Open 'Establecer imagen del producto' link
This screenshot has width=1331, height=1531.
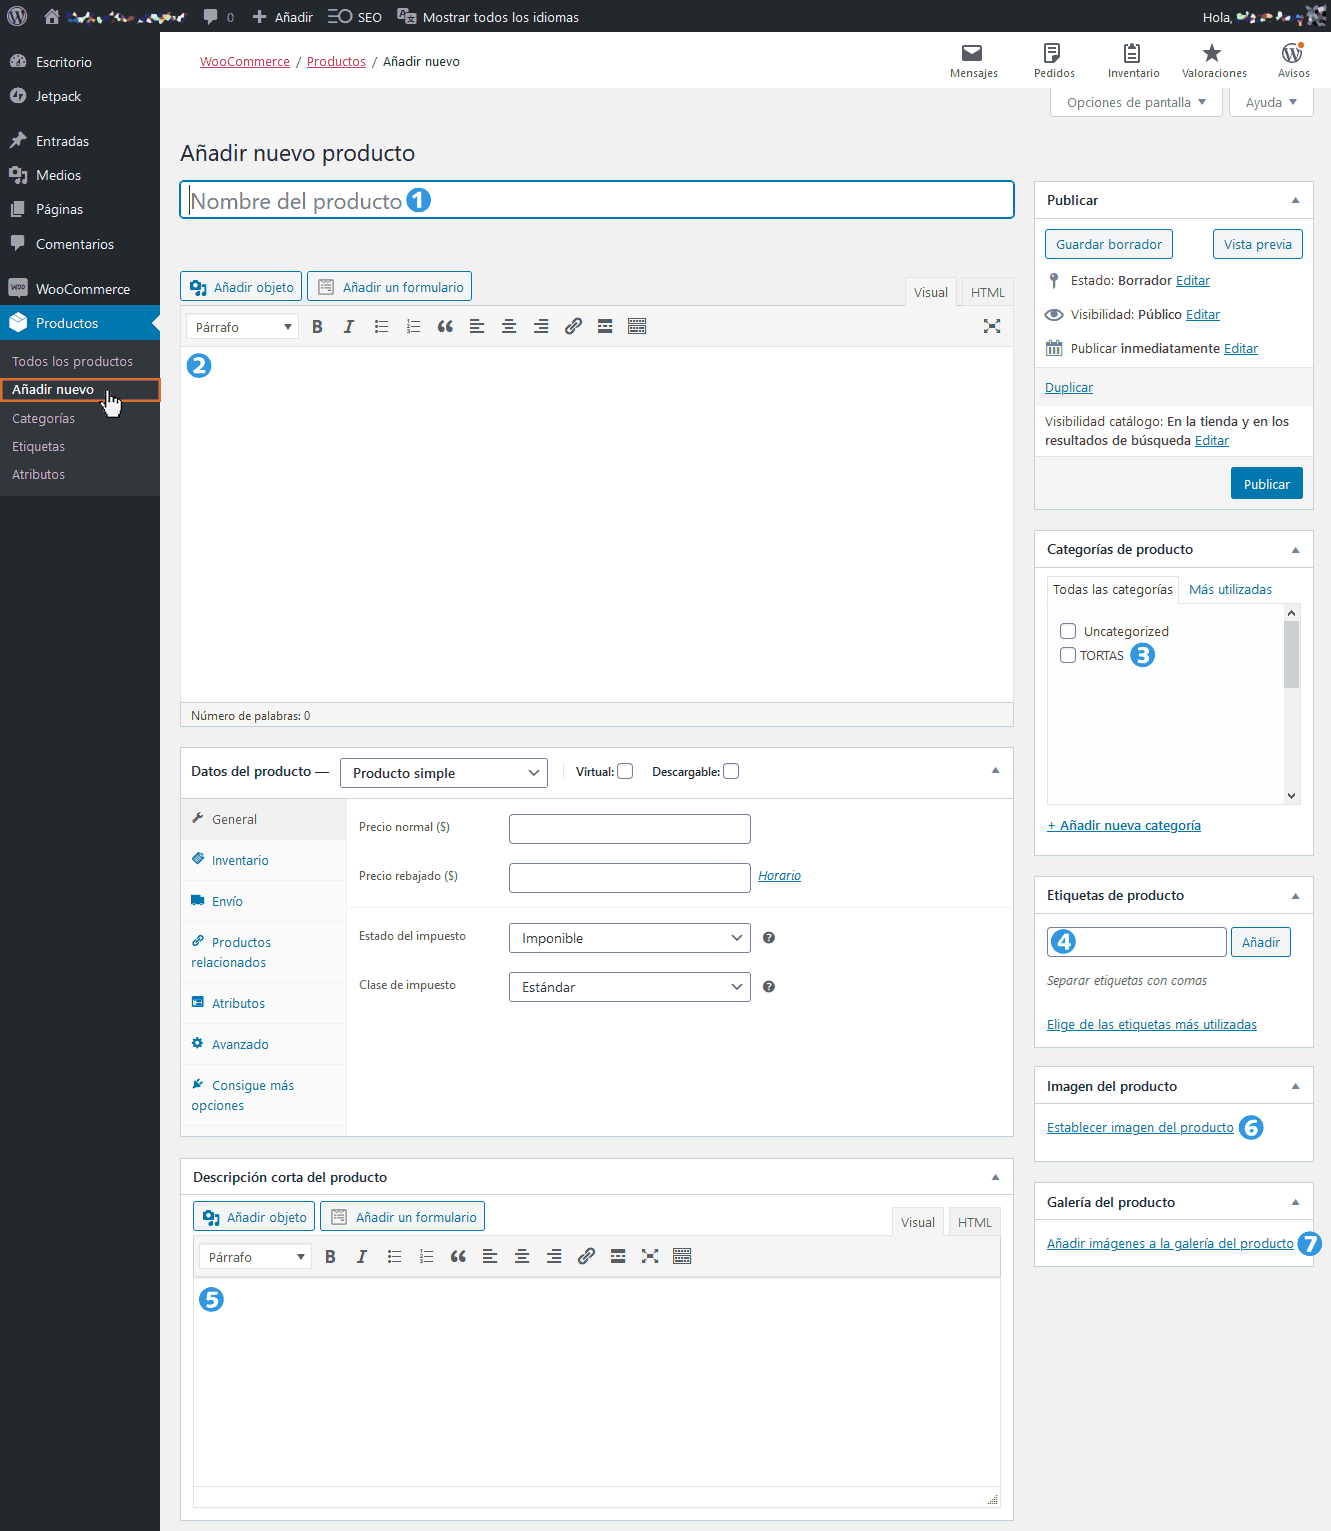pos(1139,1127)
